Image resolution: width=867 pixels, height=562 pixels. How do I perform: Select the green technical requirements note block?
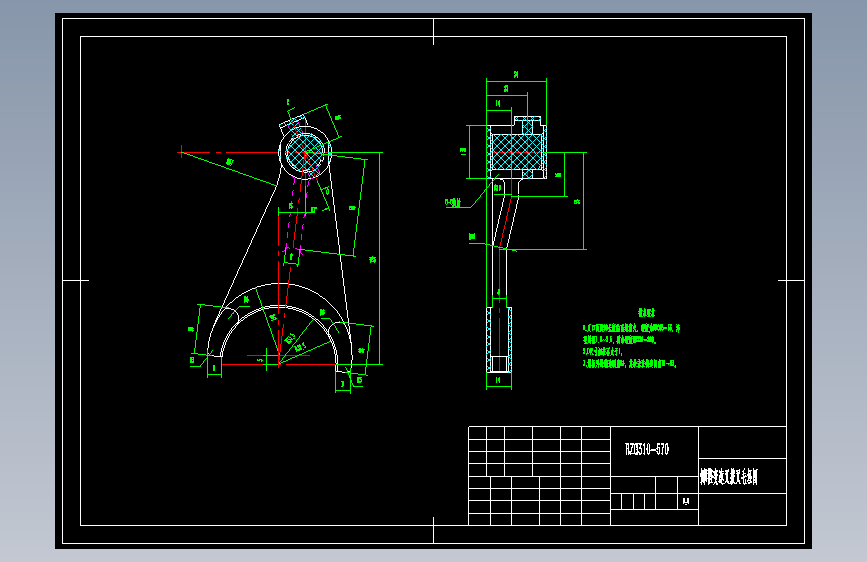631,339
